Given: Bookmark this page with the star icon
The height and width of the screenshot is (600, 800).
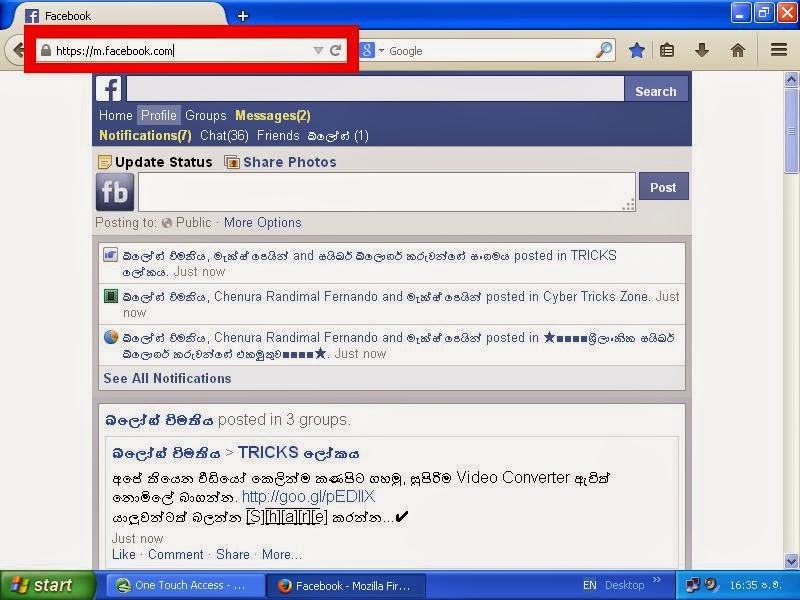Looking at the screenshot, I should [636, 50].
